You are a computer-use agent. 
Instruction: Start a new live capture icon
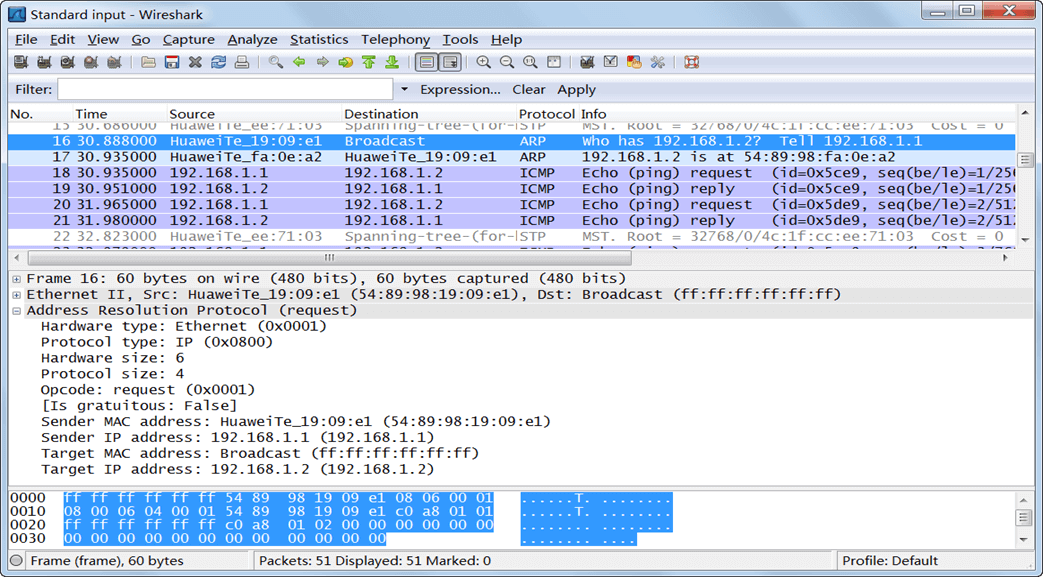tap(67, 63)
